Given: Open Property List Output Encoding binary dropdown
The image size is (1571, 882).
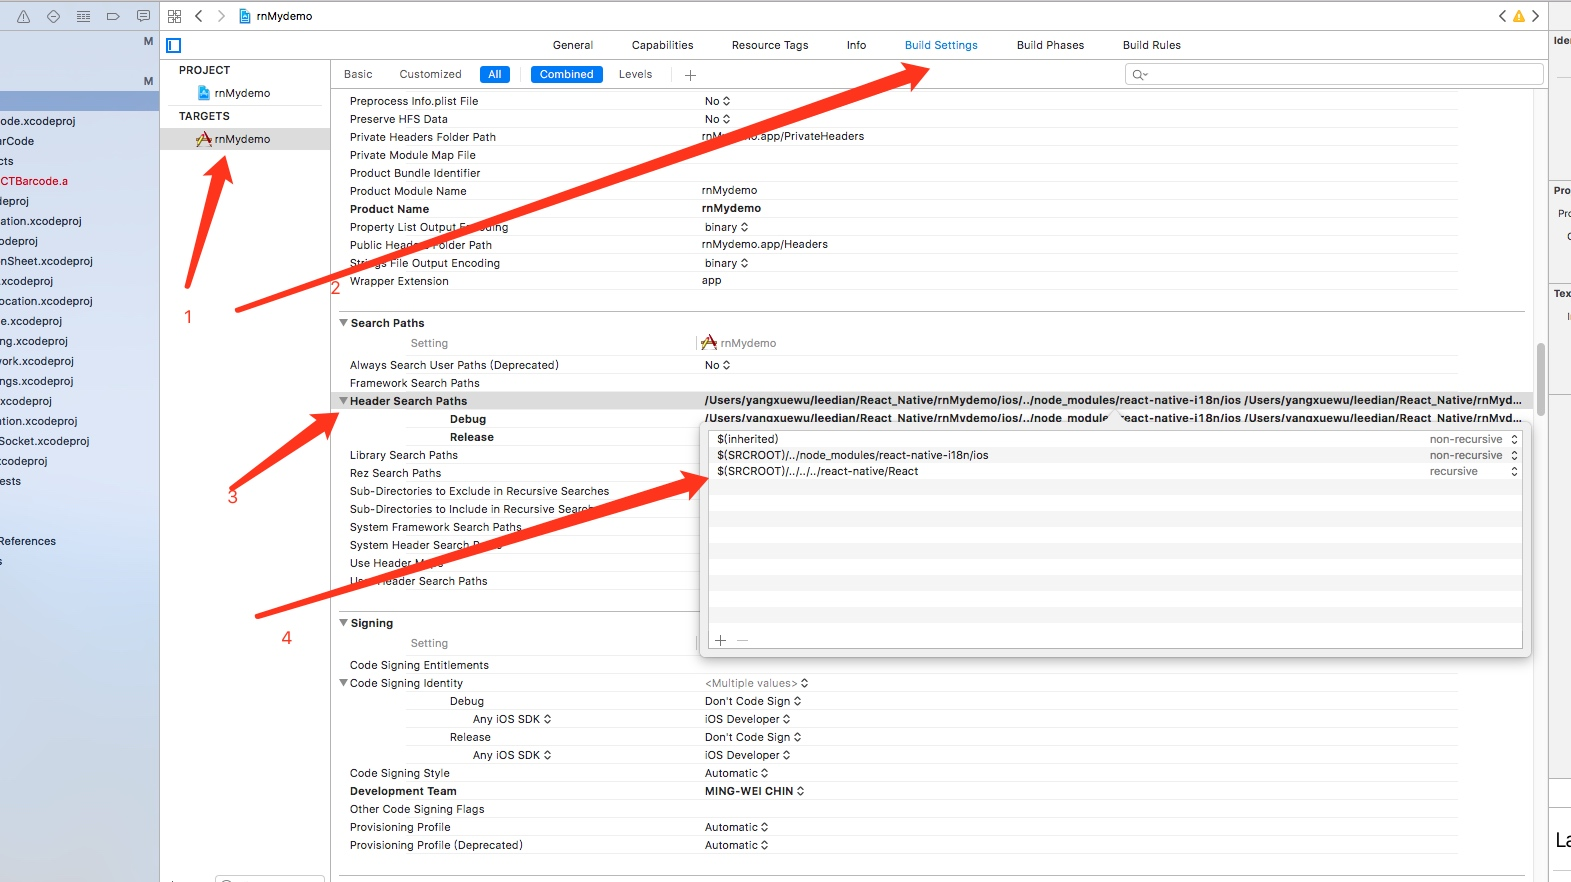Looking at the screenshot, I should [x=727, y=227].
